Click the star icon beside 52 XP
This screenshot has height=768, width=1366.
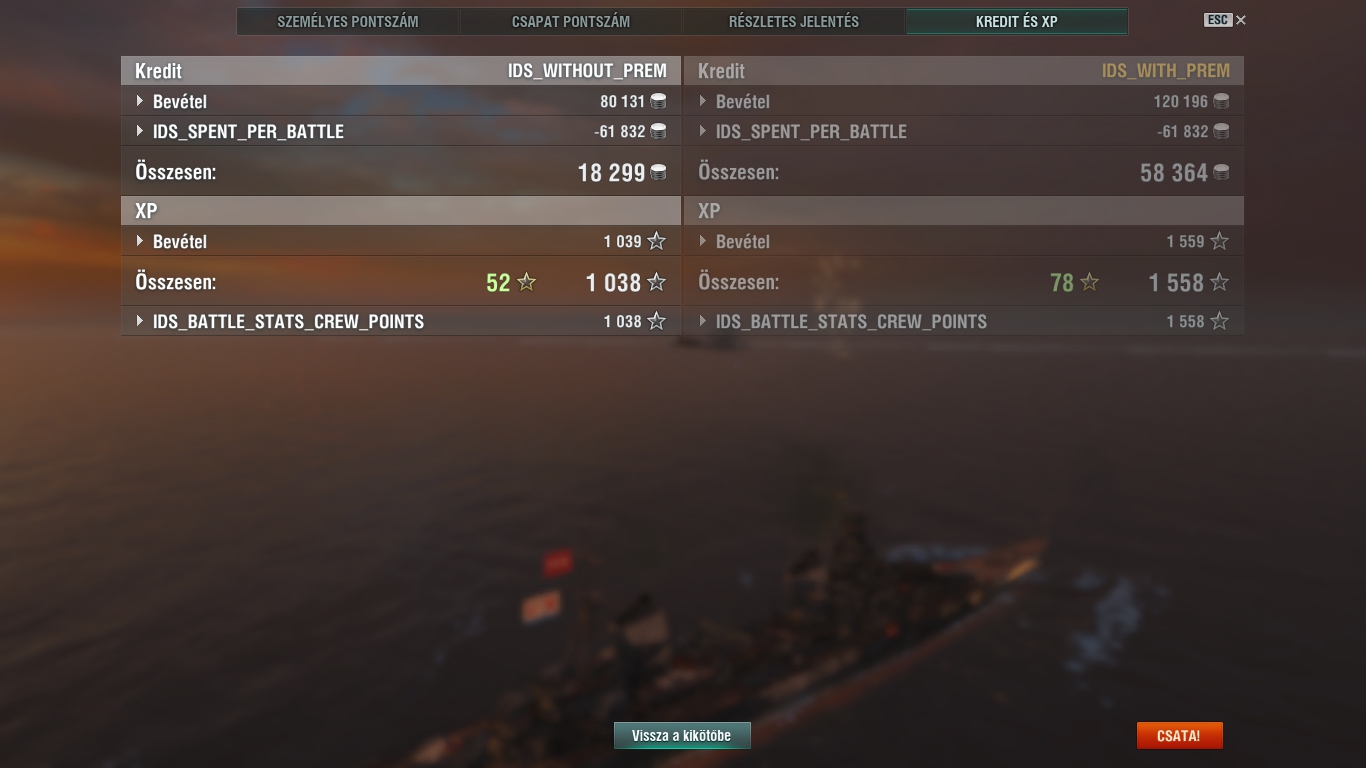[526, 282]
